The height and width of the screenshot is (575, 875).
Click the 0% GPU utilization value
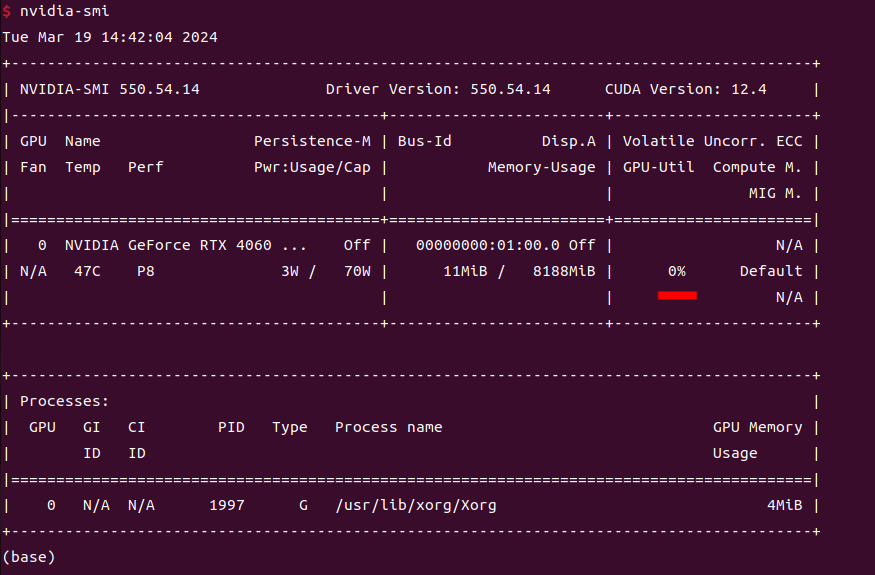677,271
